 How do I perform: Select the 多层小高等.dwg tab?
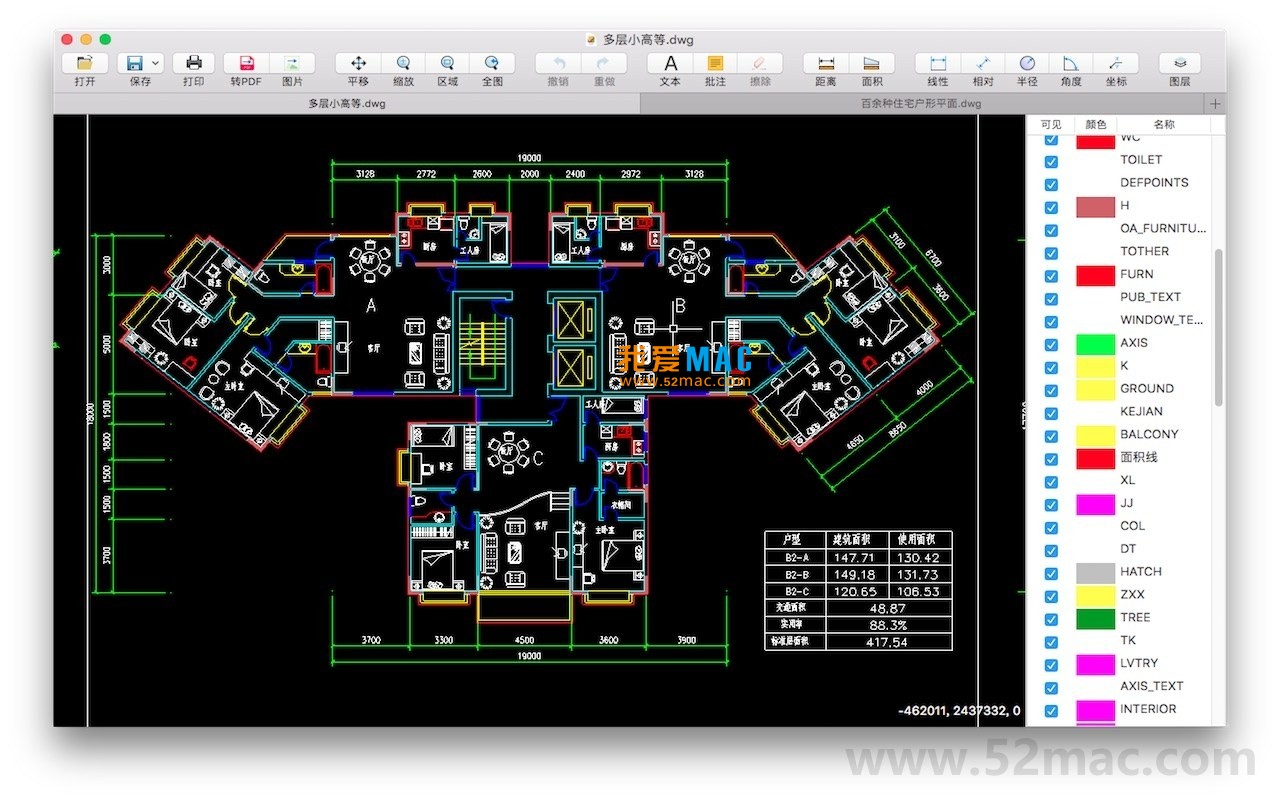click(x=347, y=103)
